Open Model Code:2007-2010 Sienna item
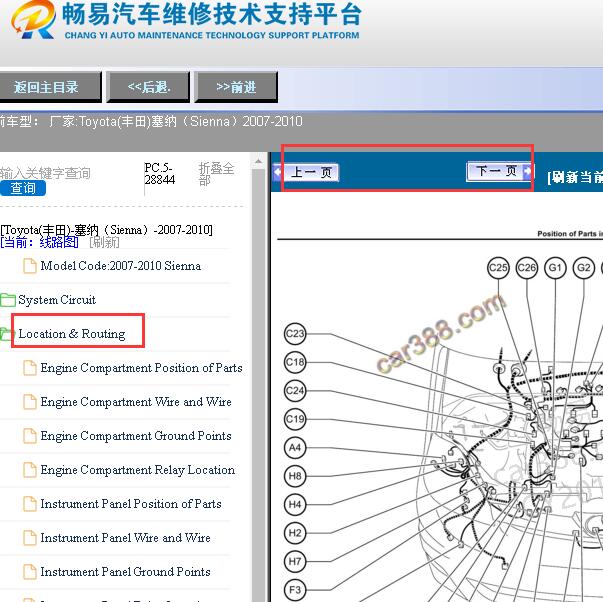Image resolution: width=603 pixels, height=602 pixels. pos(121,266)
